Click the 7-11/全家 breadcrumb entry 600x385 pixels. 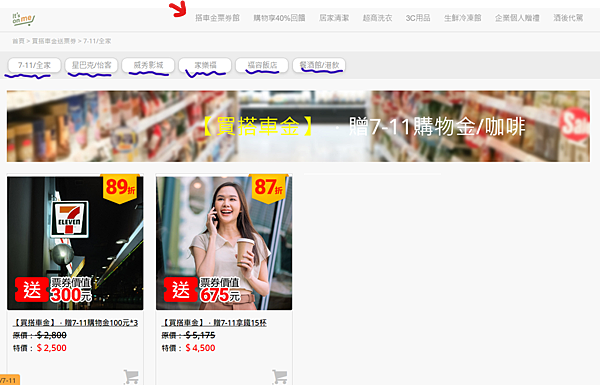coord(97,41)
